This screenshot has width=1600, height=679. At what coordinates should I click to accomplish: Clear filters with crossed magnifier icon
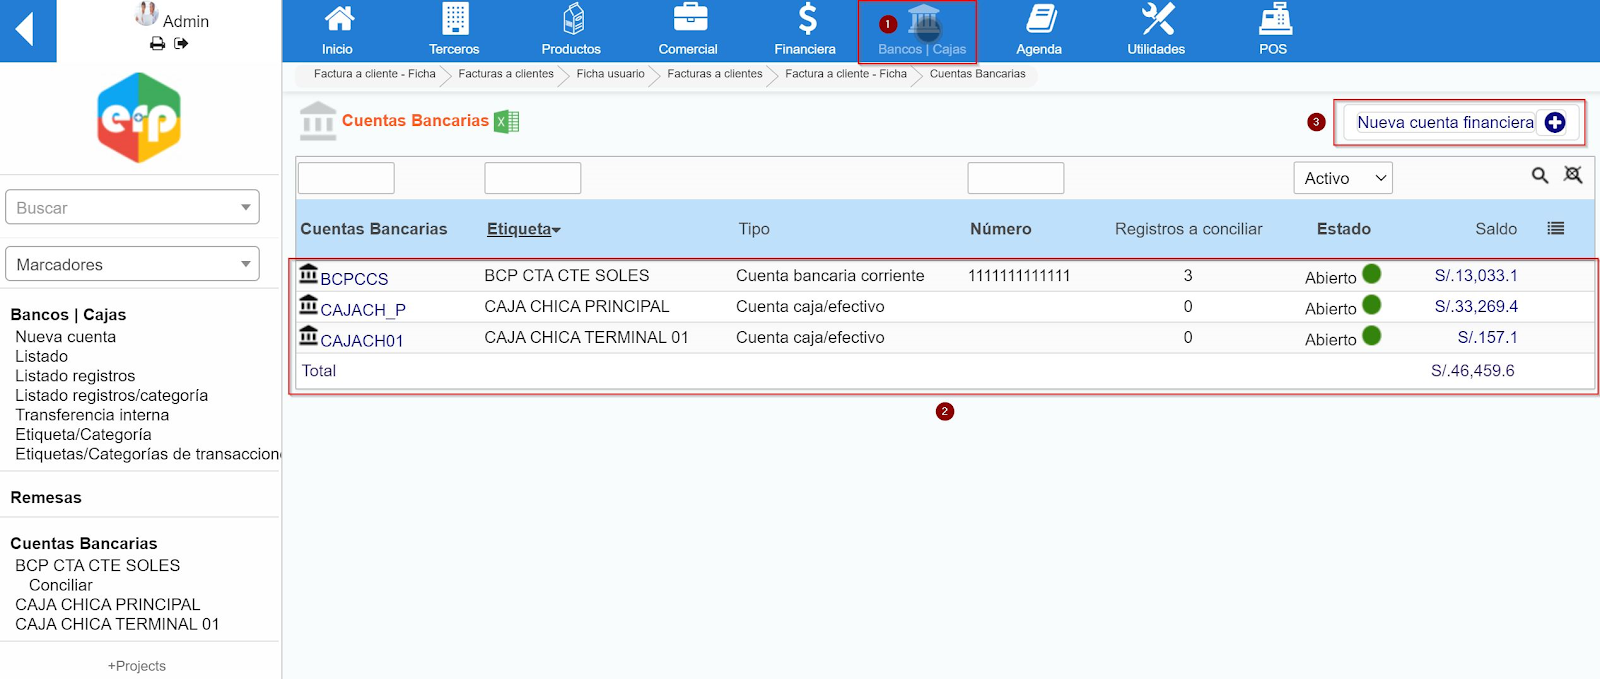1573,175
